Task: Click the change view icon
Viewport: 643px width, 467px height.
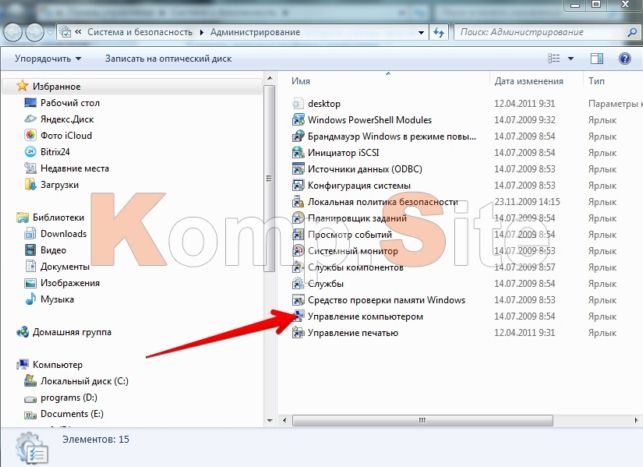Action: [x=554, y=59]
